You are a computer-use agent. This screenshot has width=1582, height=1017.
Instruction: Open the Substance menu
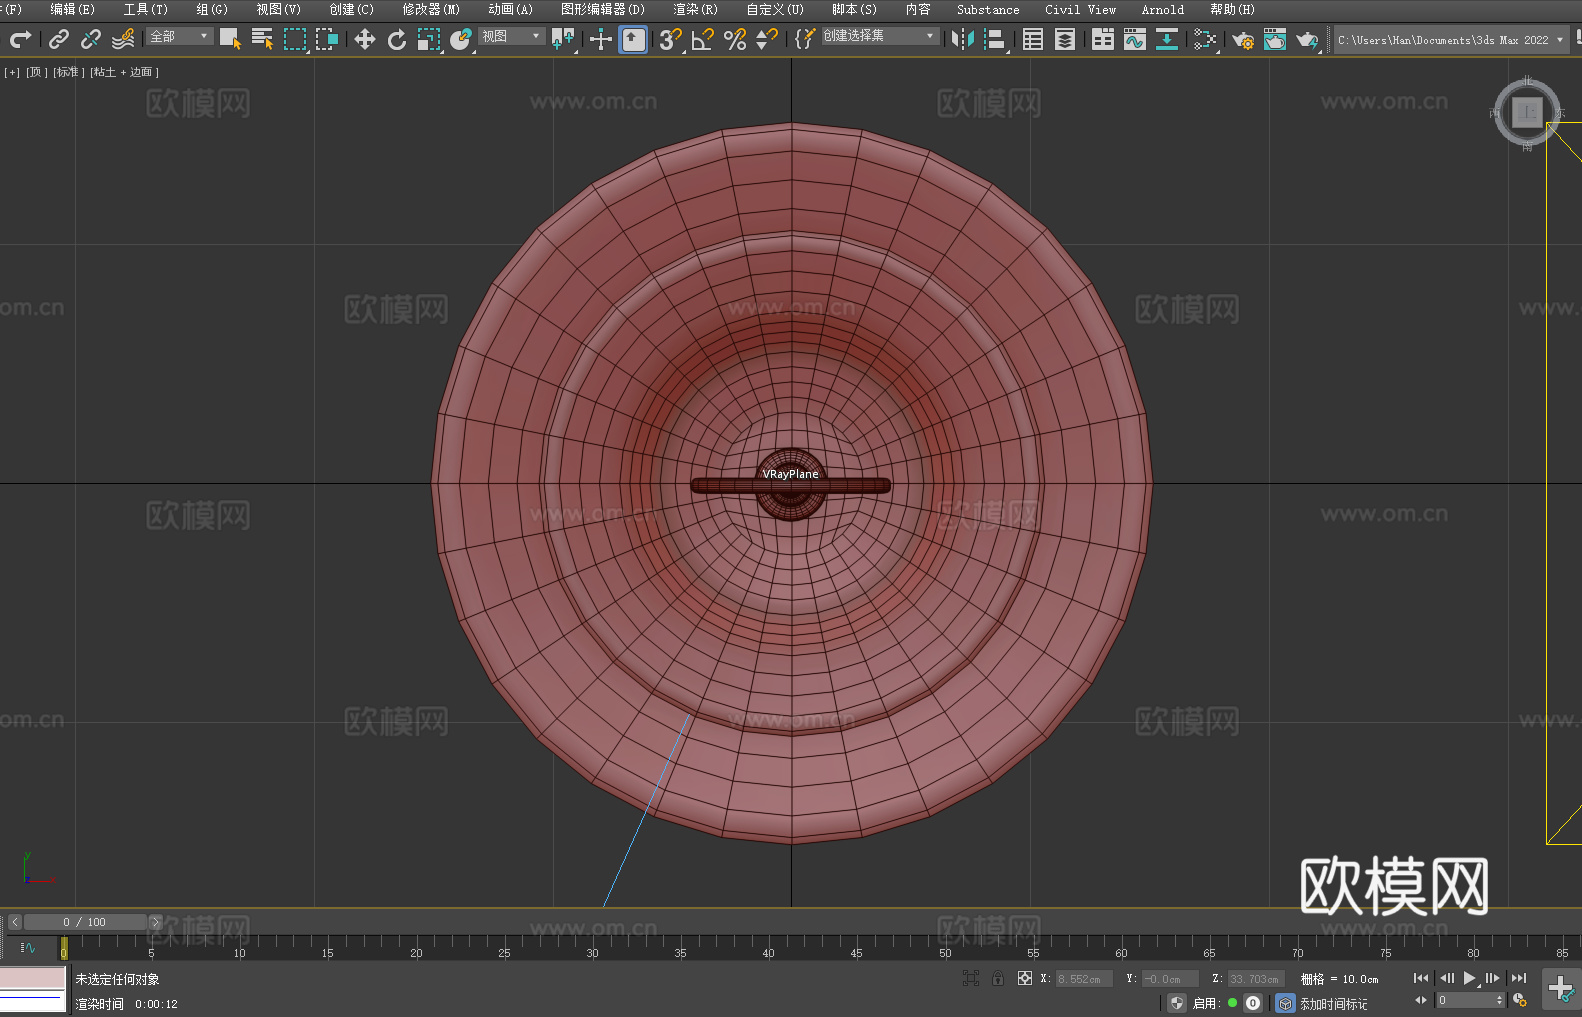coord(988,9)
